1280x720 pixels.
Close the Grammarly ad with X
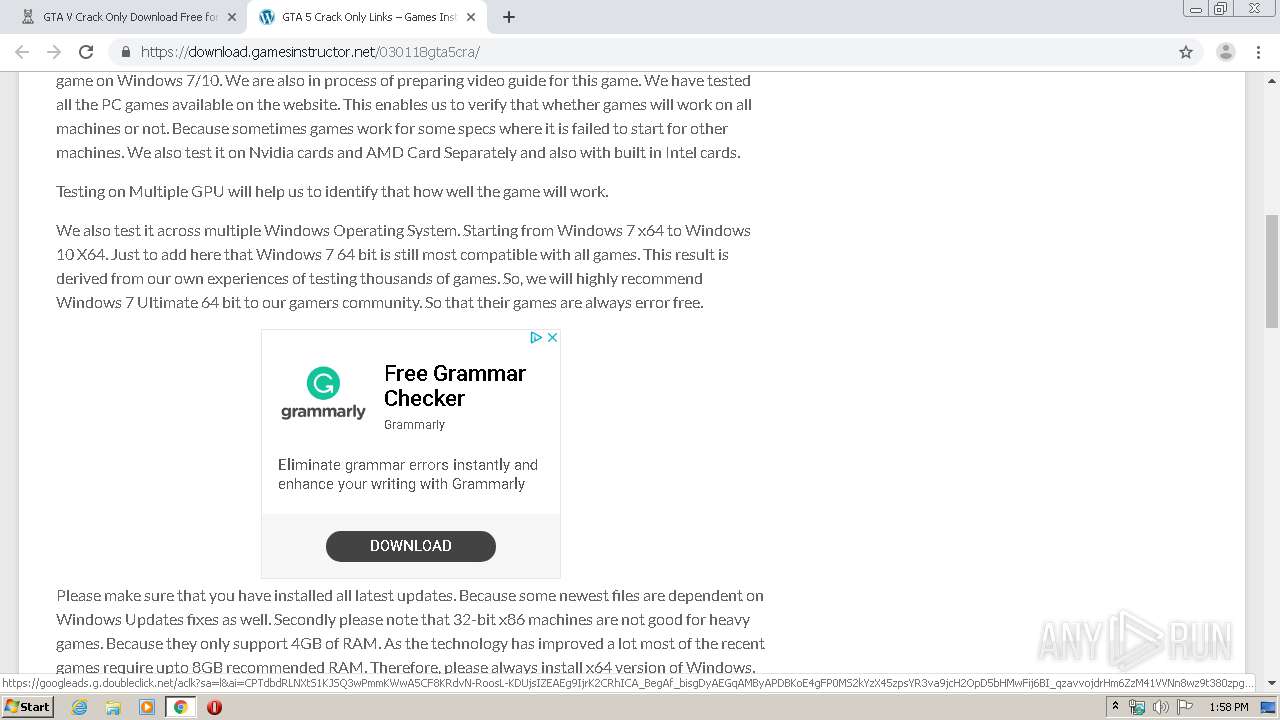pos(551,338)
